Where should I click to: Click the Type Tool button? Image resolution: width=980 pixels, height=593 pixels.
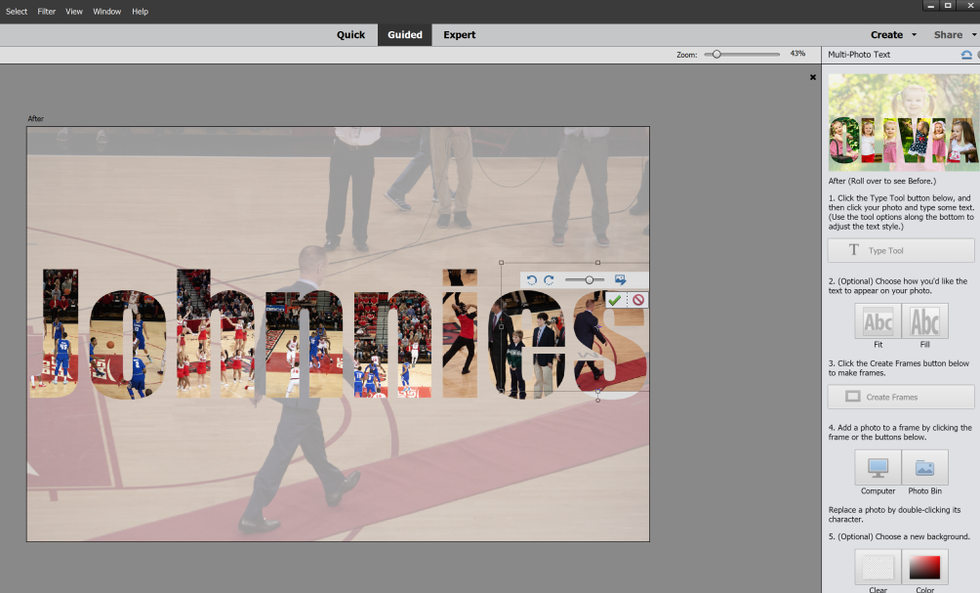(x=901, y=251)
